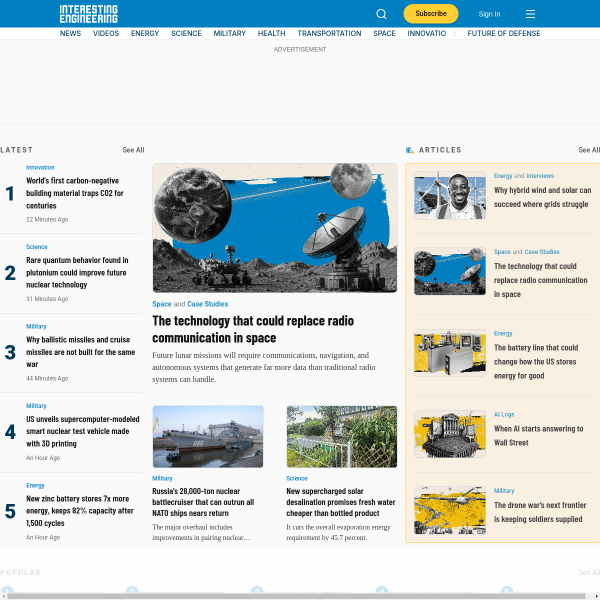Screen dimensions: 600x600
Task: Click the battery line article thumbnail
Action: click(450, 353)
